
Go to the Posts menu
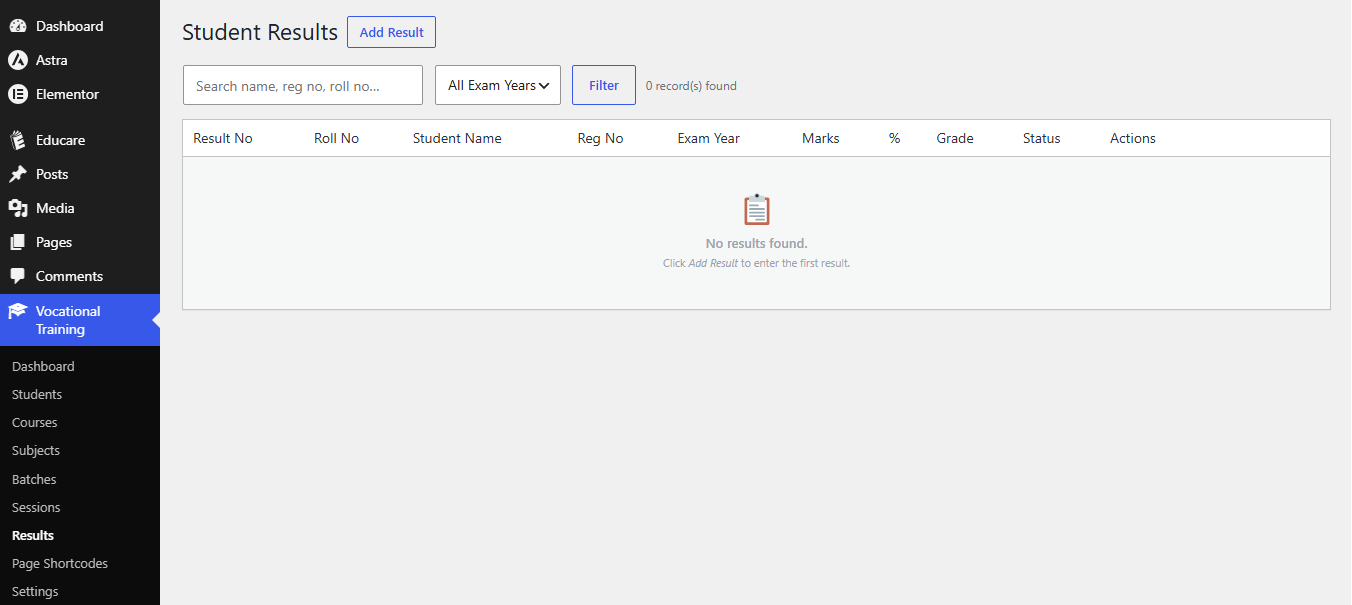80,174
